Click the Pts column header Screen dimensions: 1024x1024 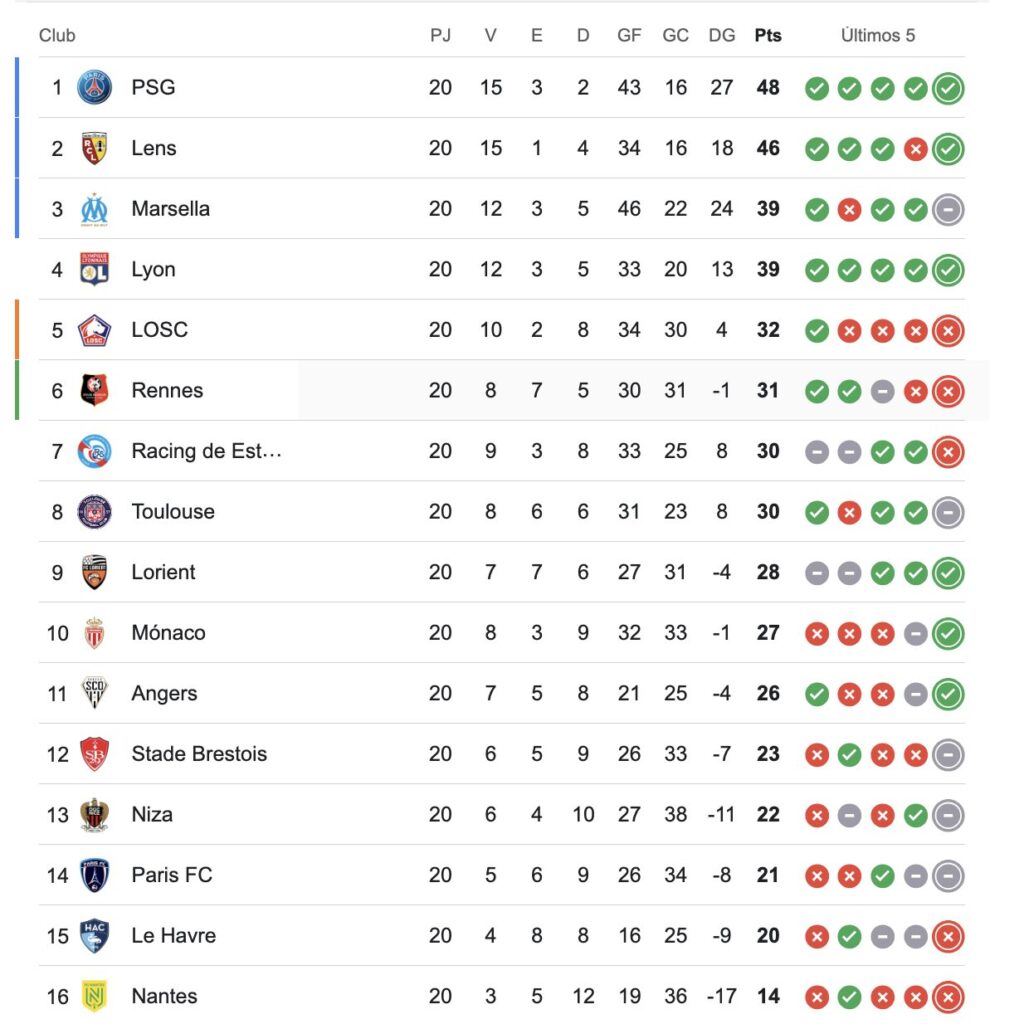point(768,36)
